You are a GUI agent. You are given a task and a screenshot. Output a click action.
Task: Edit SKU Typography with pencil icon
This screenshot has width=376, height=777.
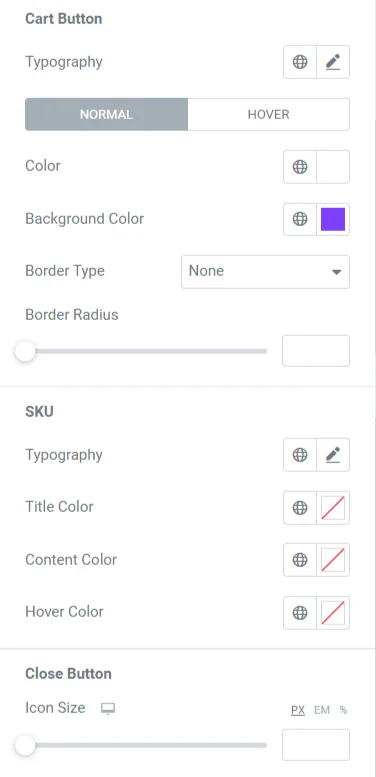click(333, 455)
